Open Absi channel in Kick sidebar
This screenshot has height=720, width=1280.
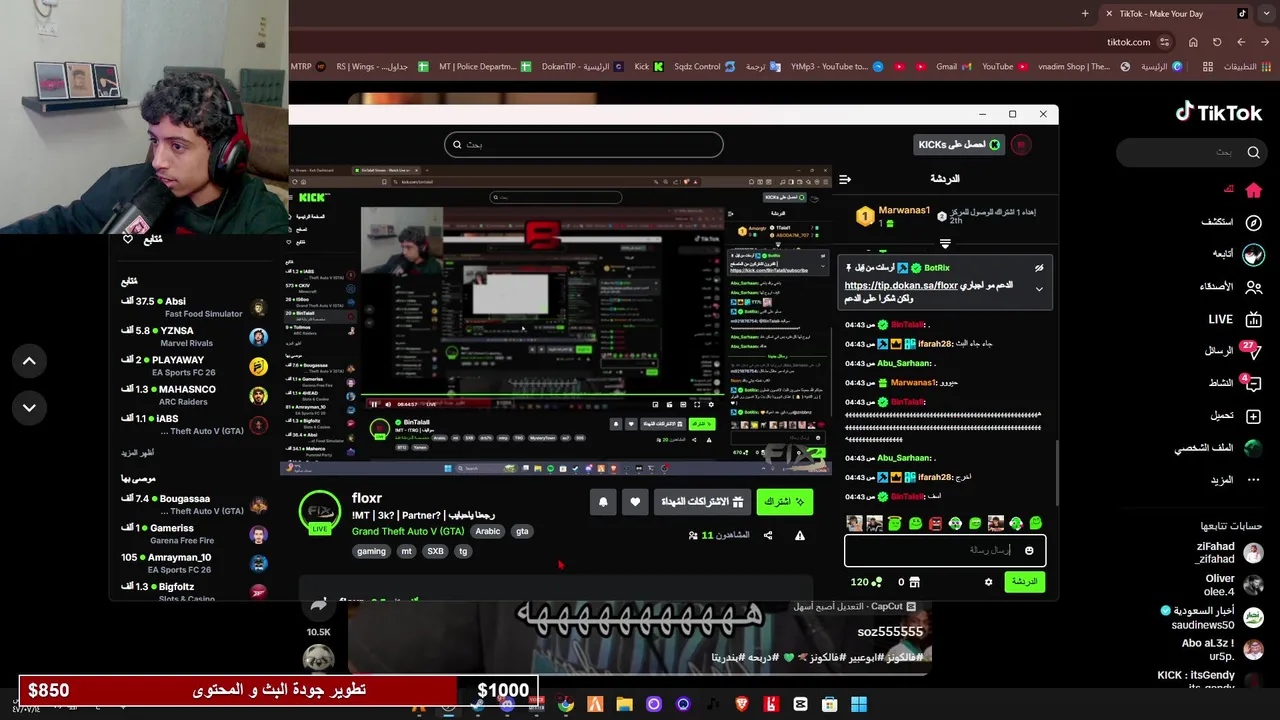tap(194, 308)
